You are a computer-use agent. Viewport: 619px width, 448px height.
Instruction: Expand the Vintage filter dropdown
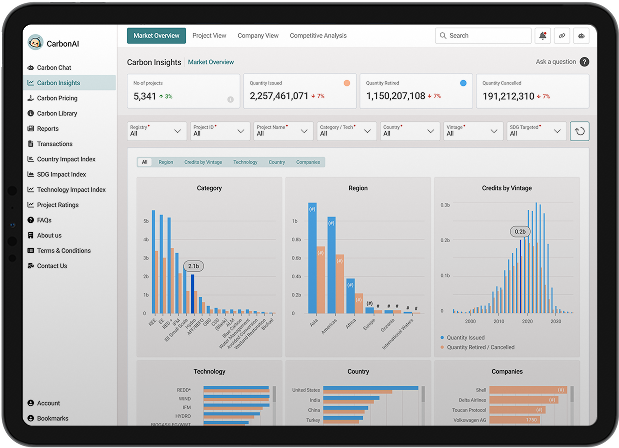pos(472,130)
